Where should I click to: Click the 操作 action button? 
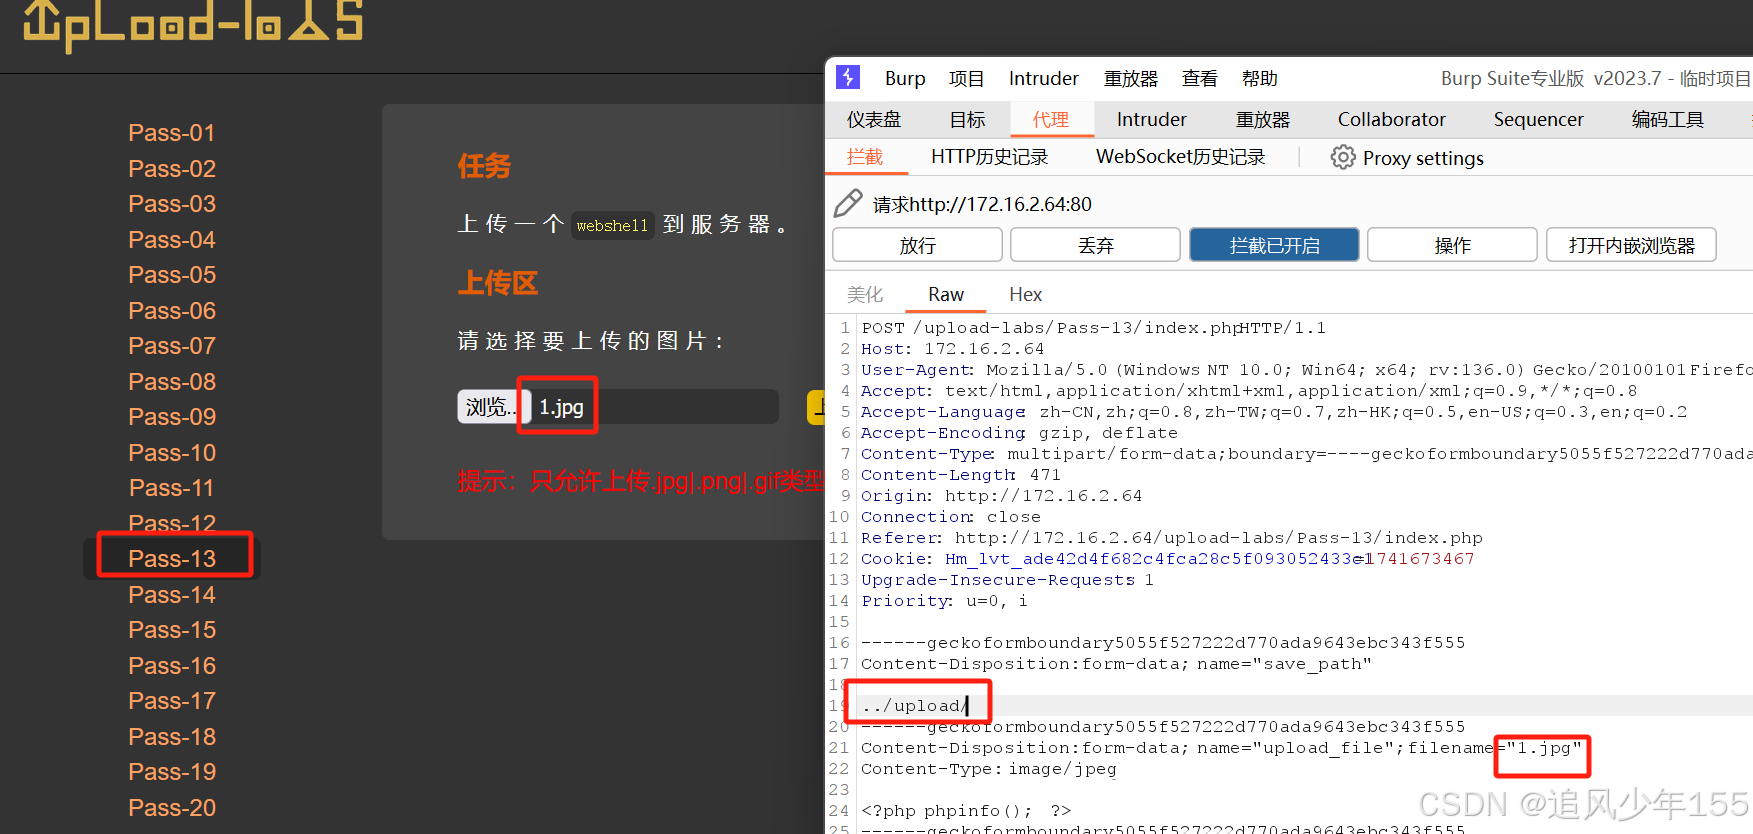1452,245
